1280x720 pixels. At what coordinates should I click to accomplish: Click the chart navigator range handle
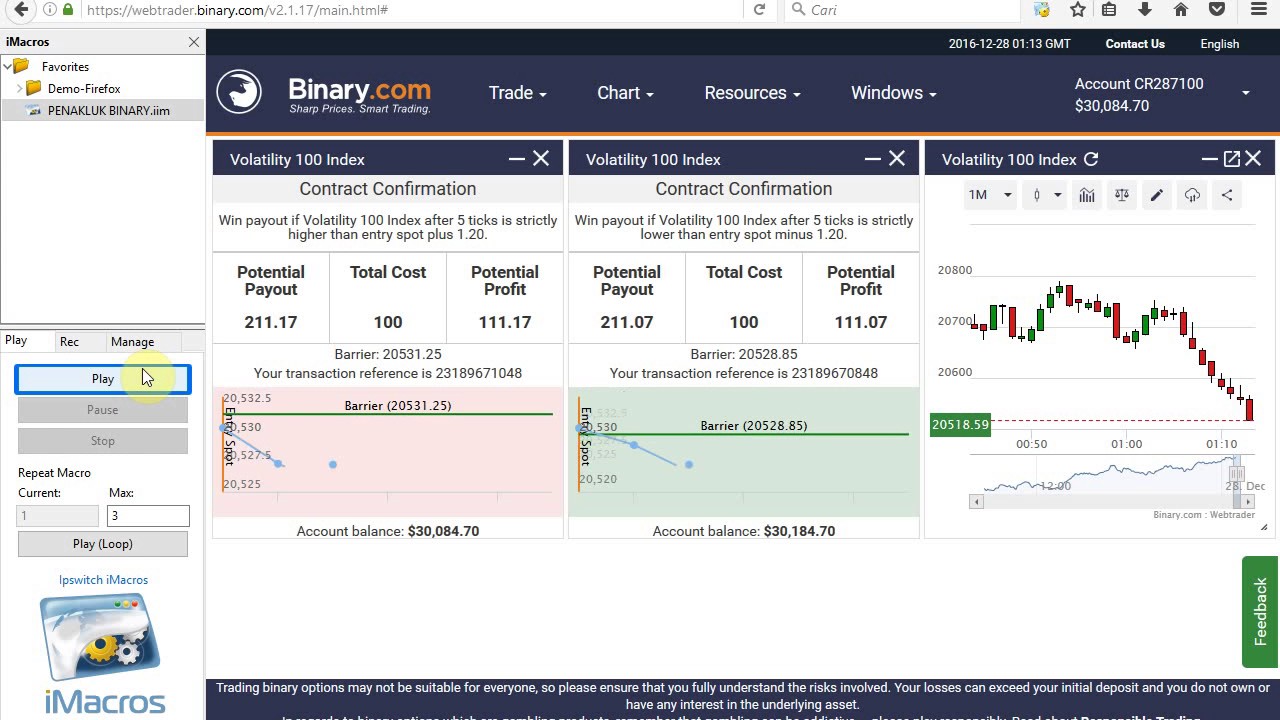click(x=1237, y=474)
